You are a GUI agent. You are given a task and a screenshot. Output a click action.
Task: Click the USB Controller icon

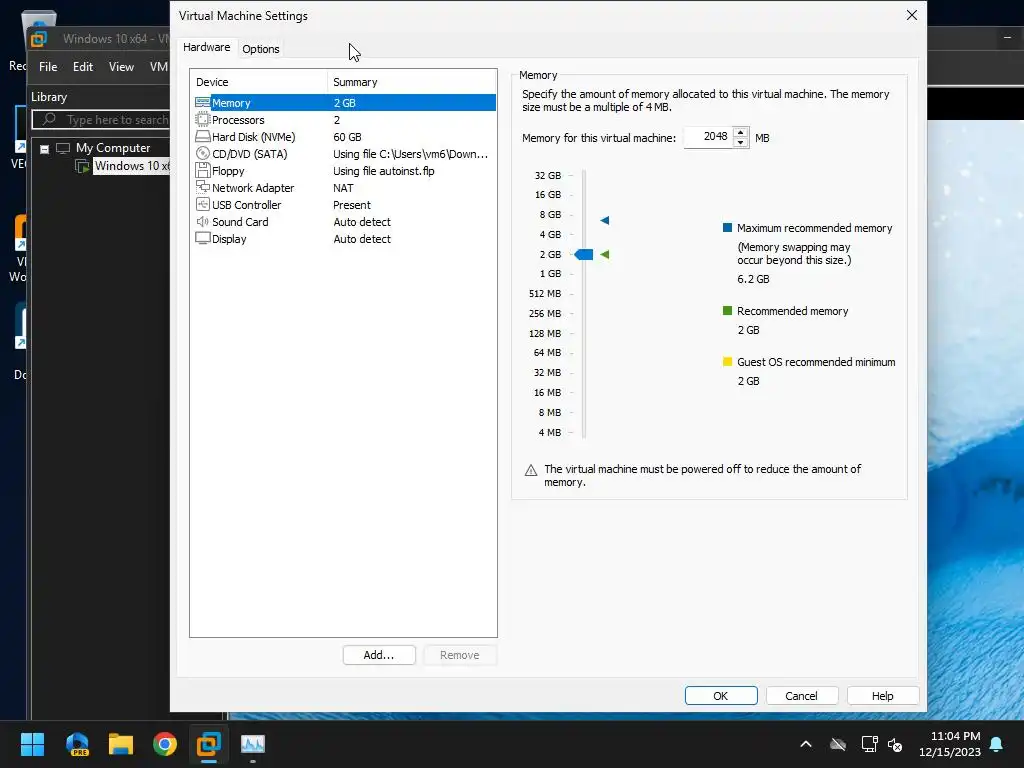click(202, 204)
